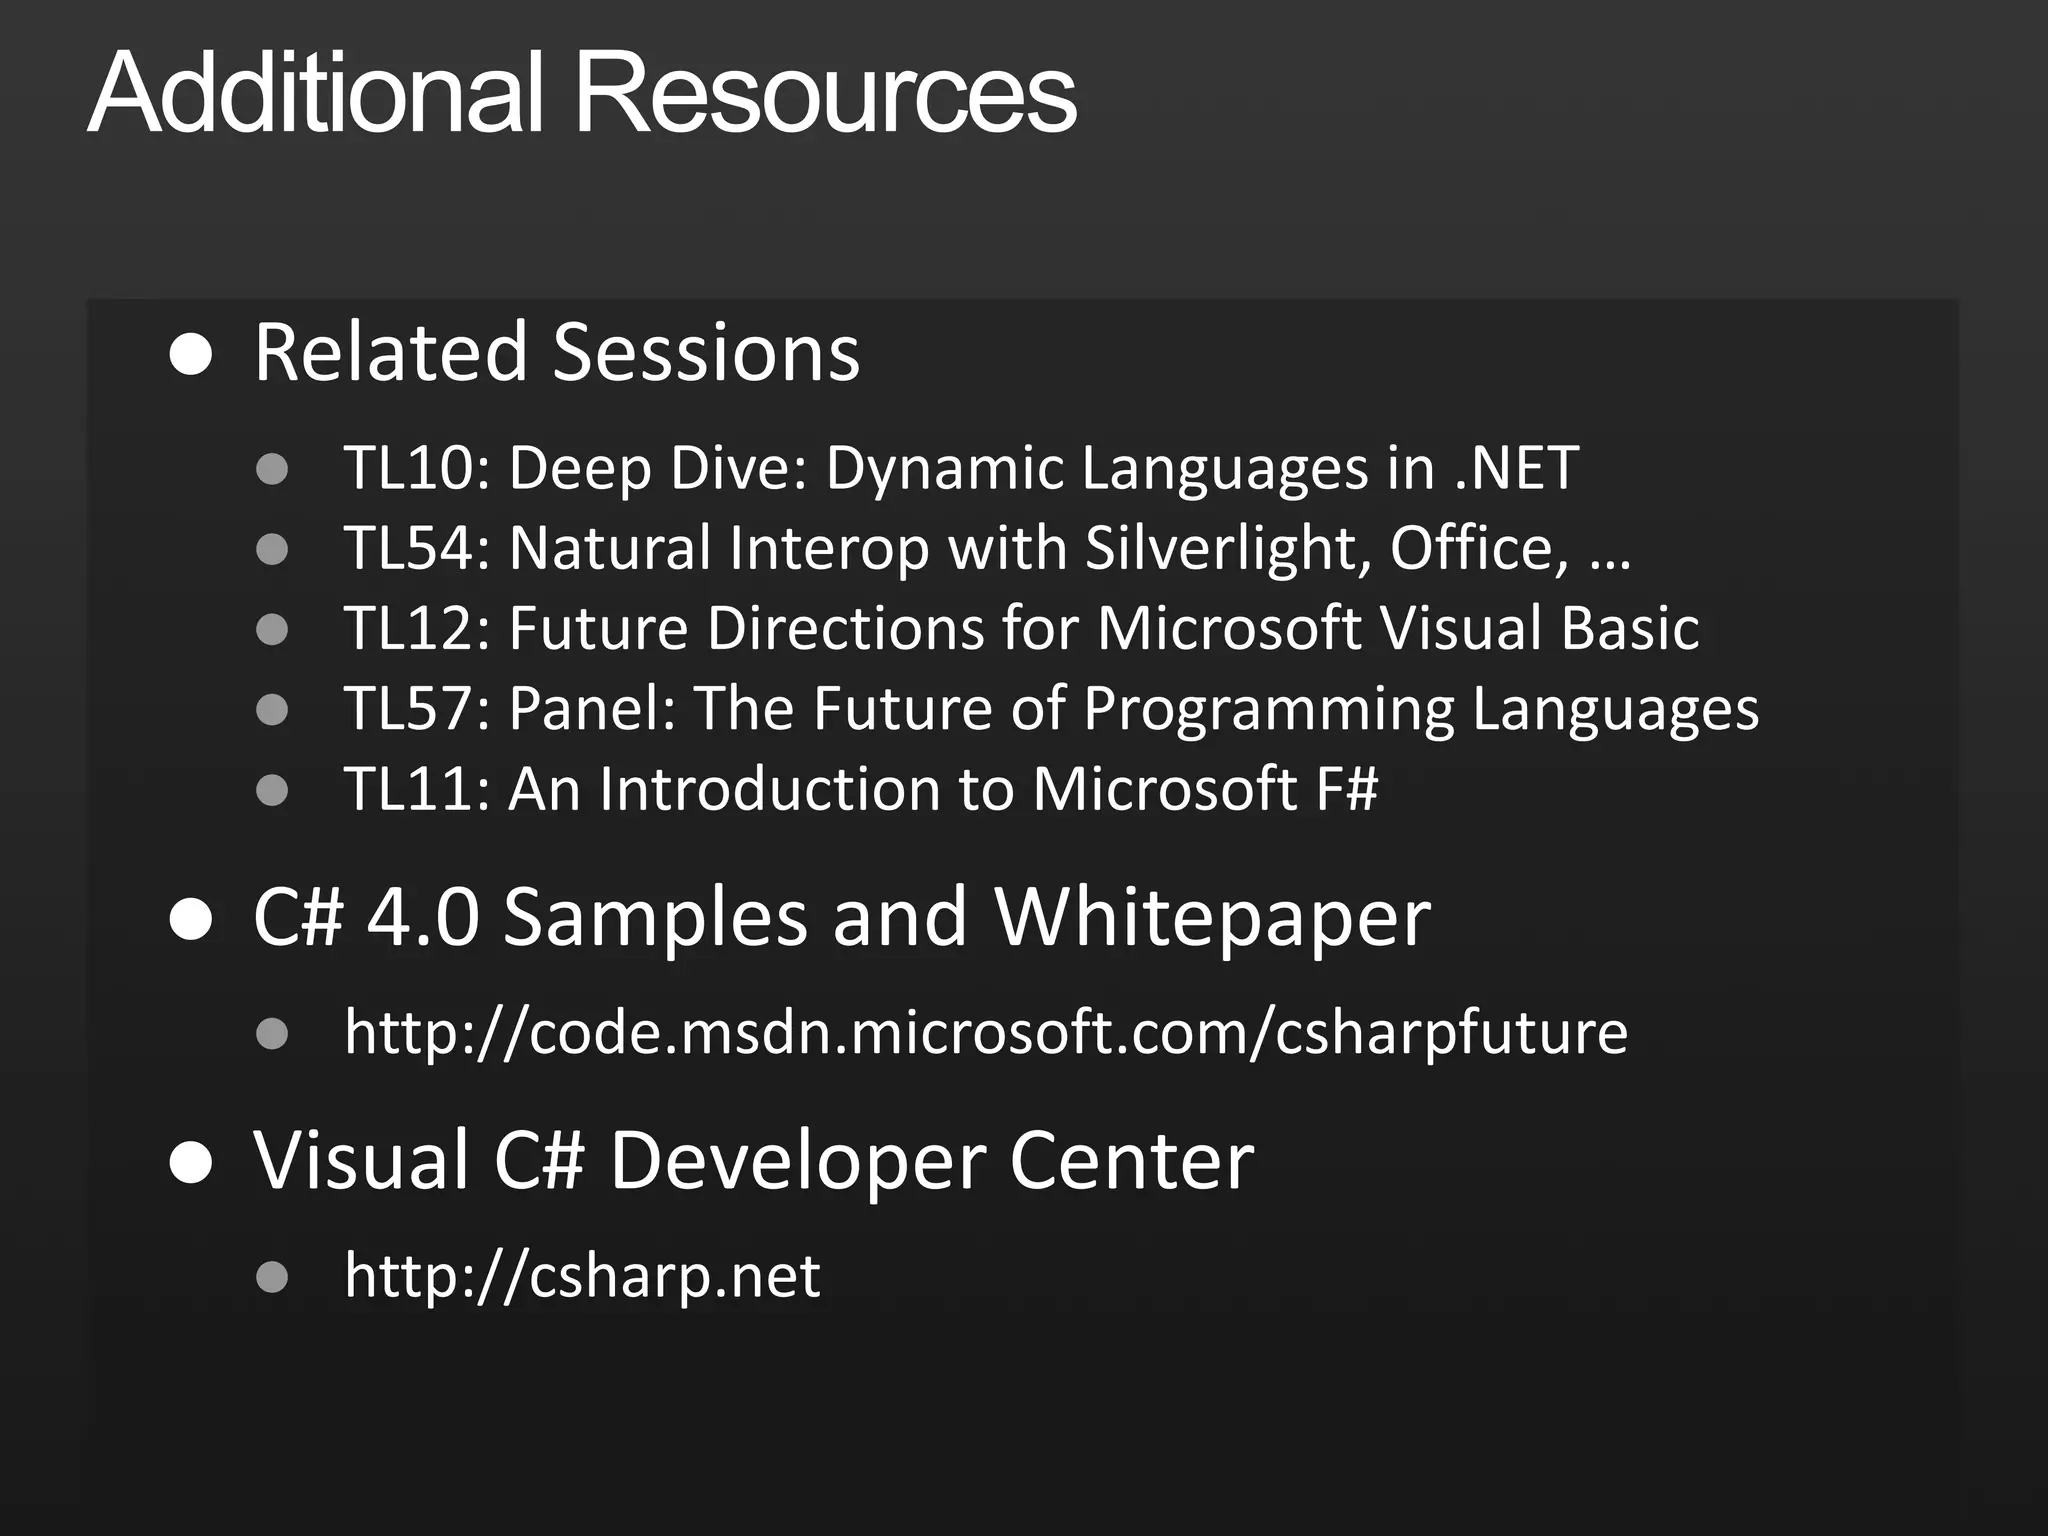Open the csharp.net link
The height and width of the screenshot is (1536, 2048).
point(582,1275)
